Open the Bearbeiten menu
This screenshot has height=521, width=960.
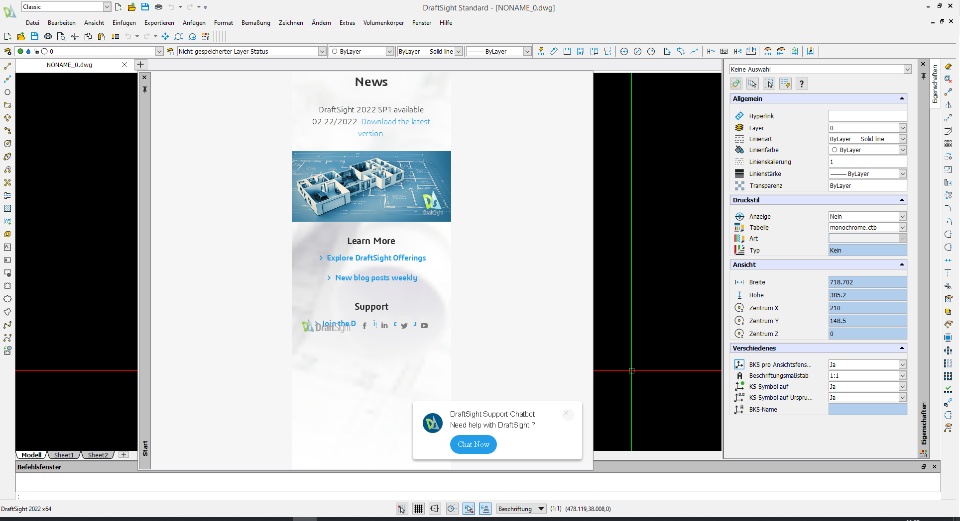61,23
